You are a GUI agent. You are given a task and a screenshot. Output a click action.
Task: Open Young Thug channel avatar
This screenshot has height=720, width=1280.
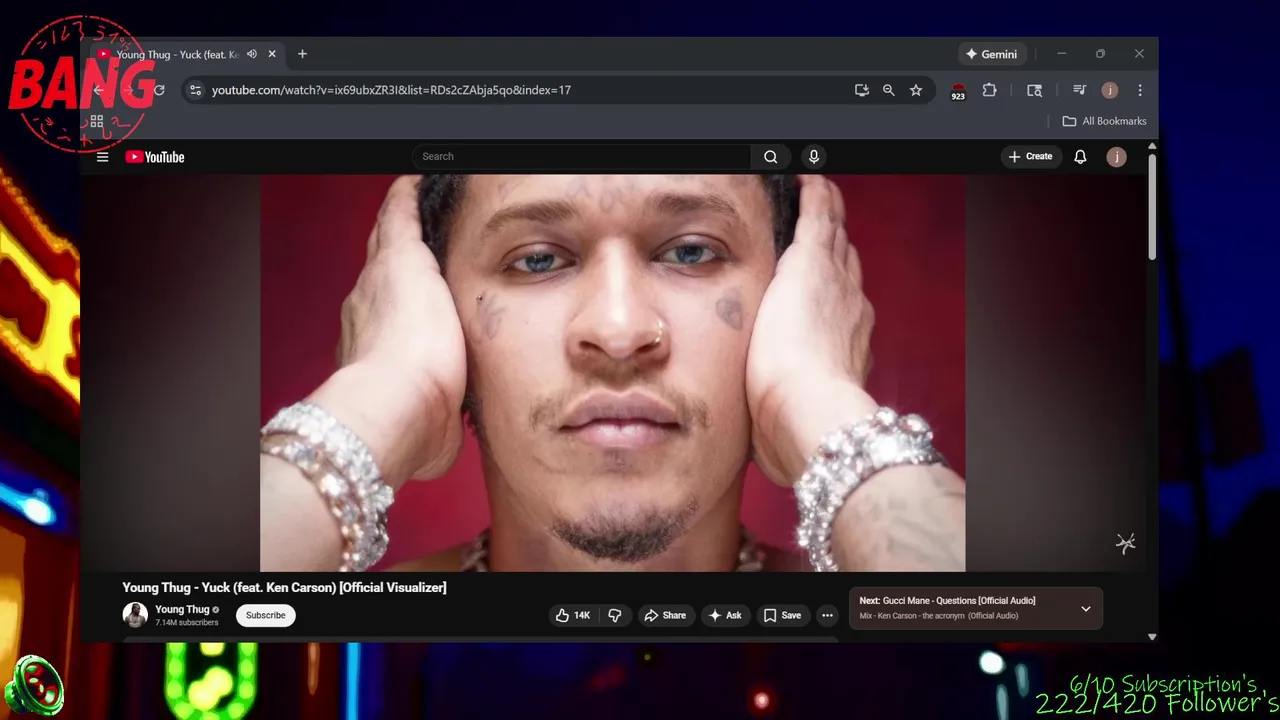tap(135, 615)
